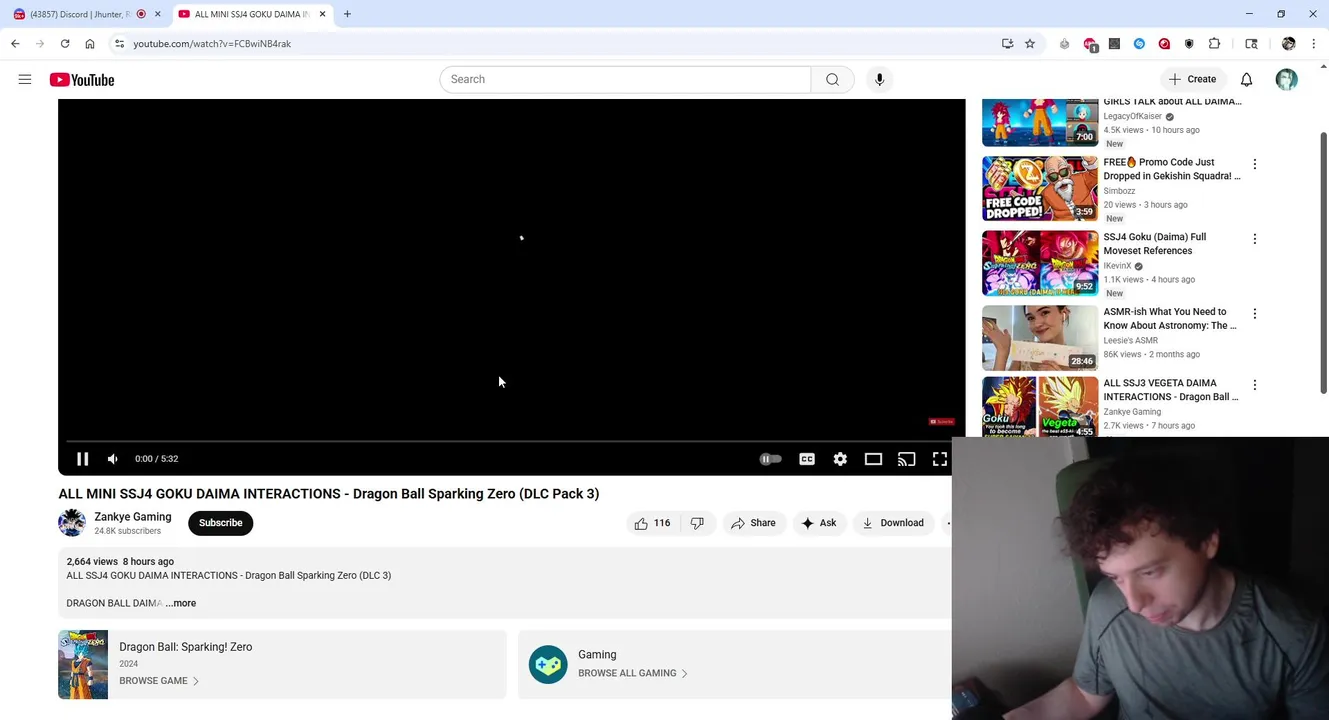Open the Shazam extension icon
1329x720 pixels.
tap(1139, 44)
